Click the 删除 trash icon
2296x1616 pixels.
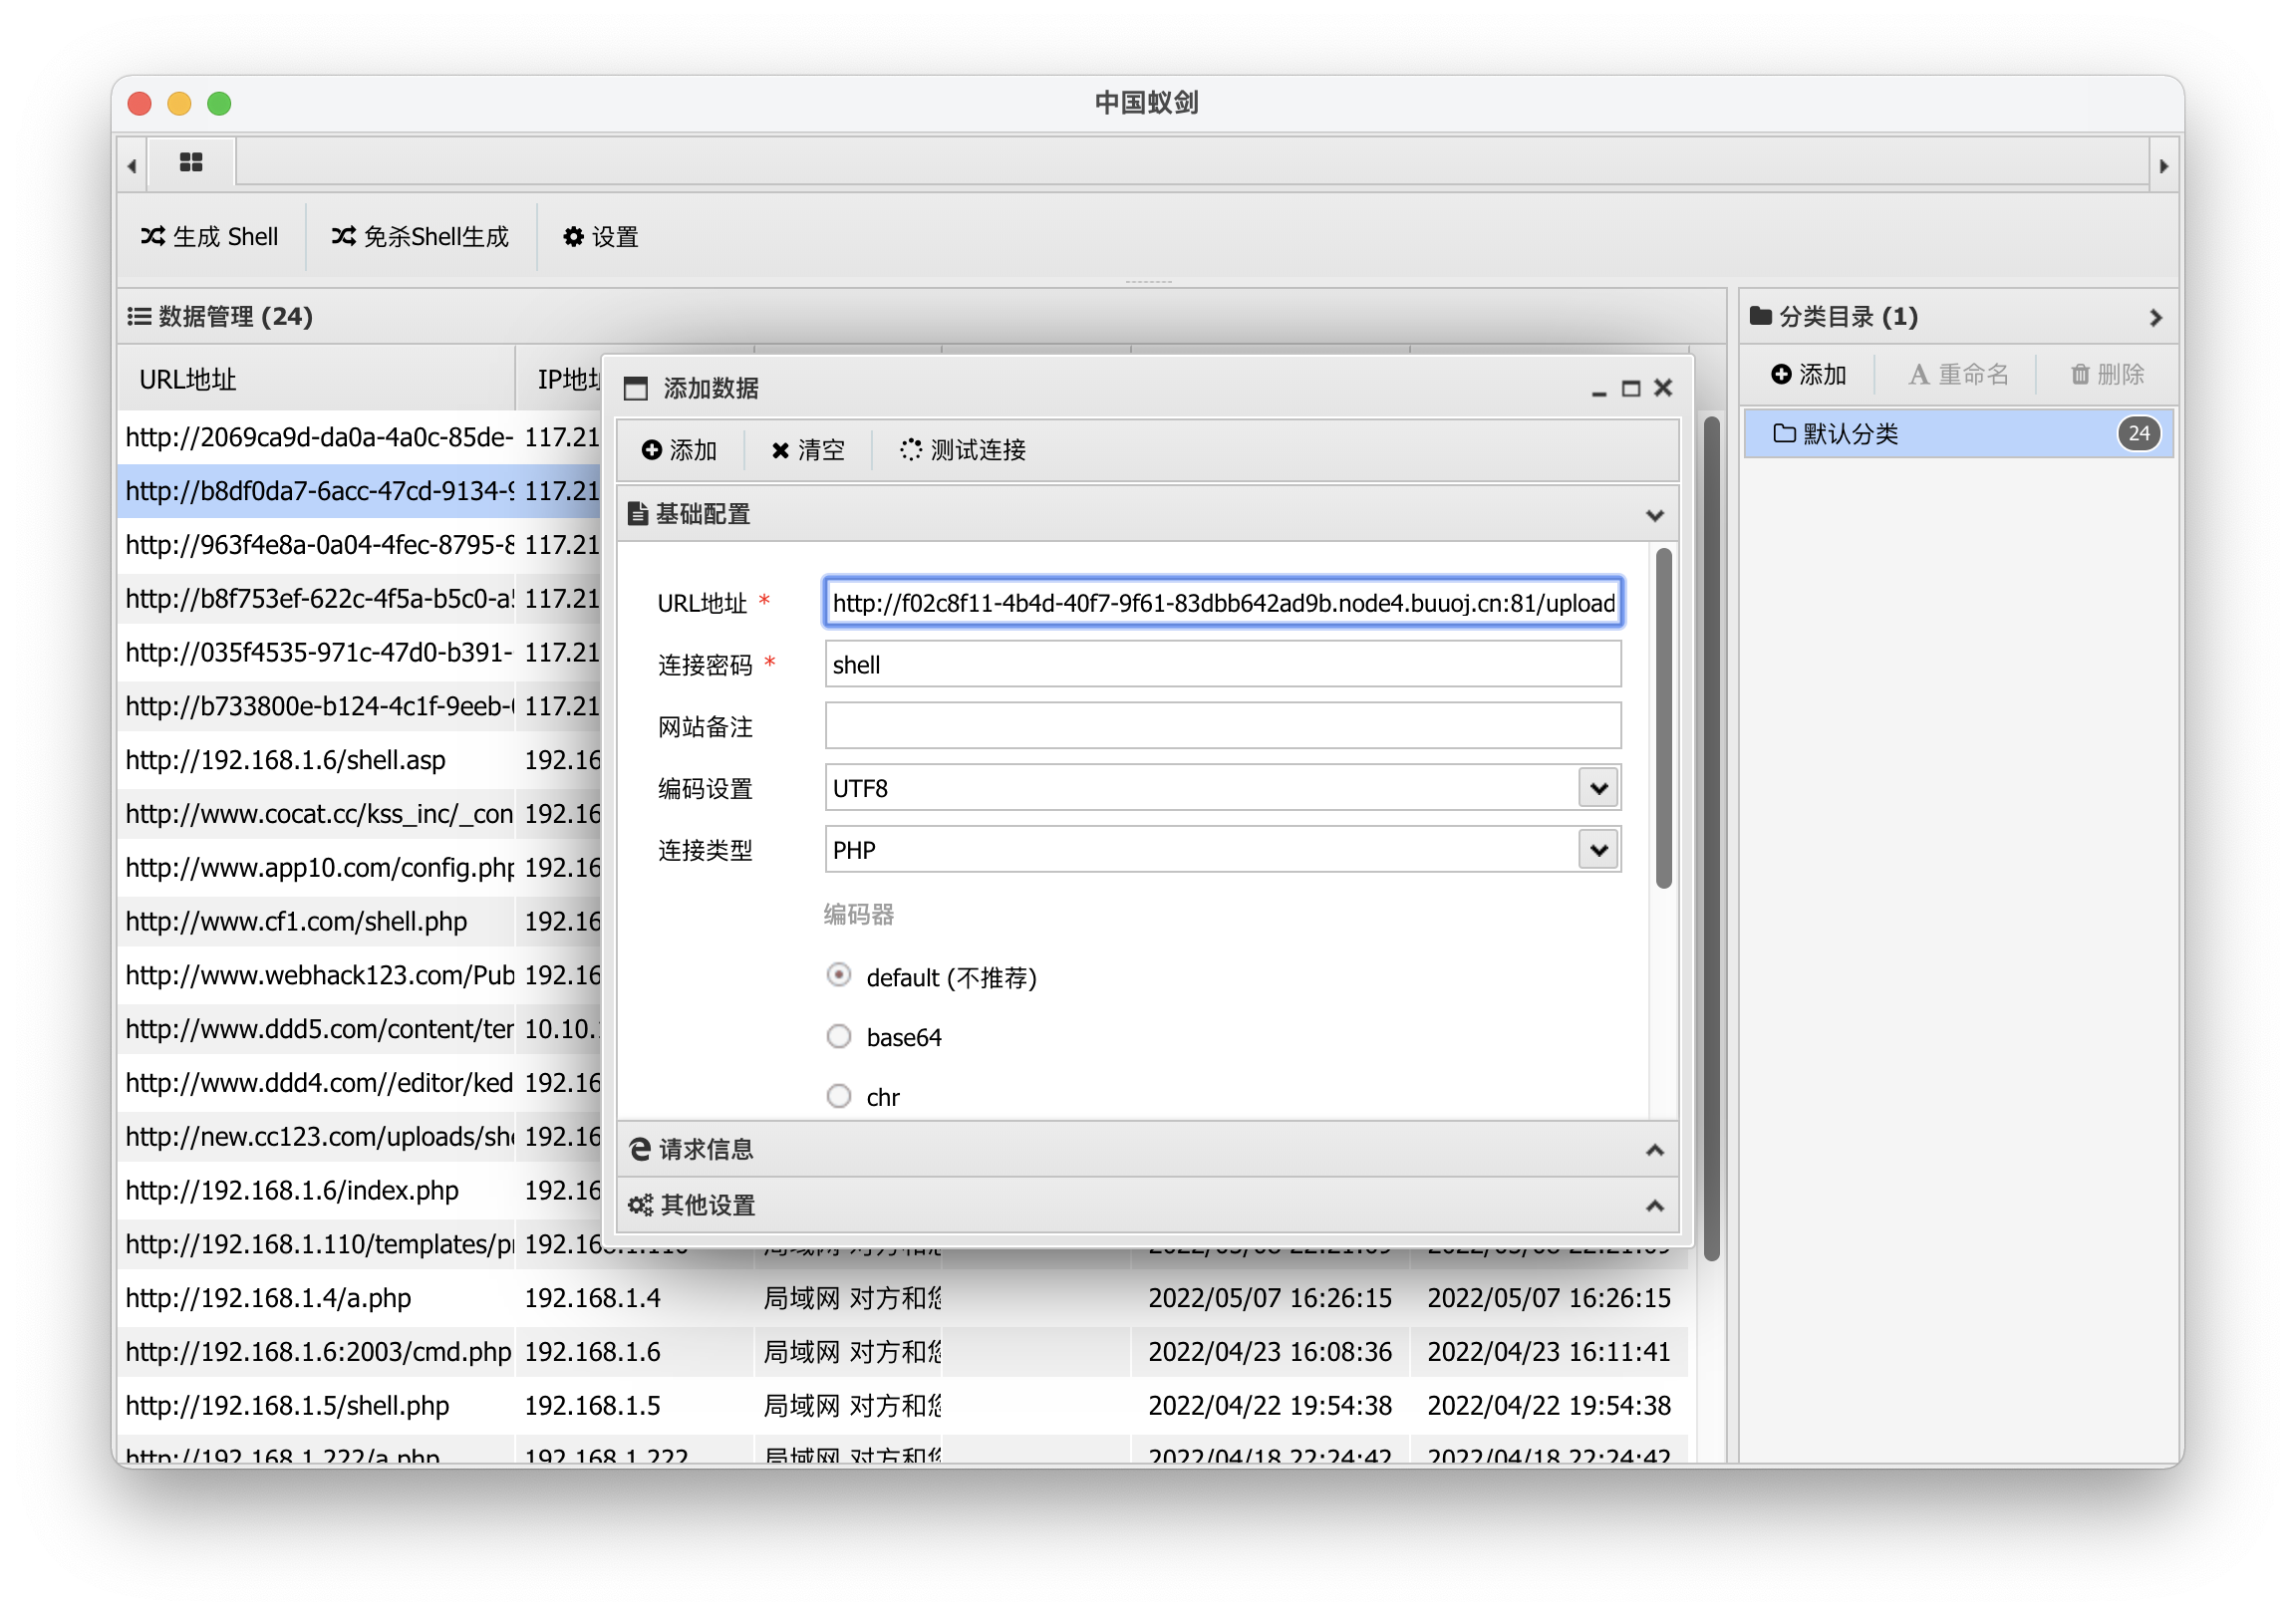tap(2080, 374)
